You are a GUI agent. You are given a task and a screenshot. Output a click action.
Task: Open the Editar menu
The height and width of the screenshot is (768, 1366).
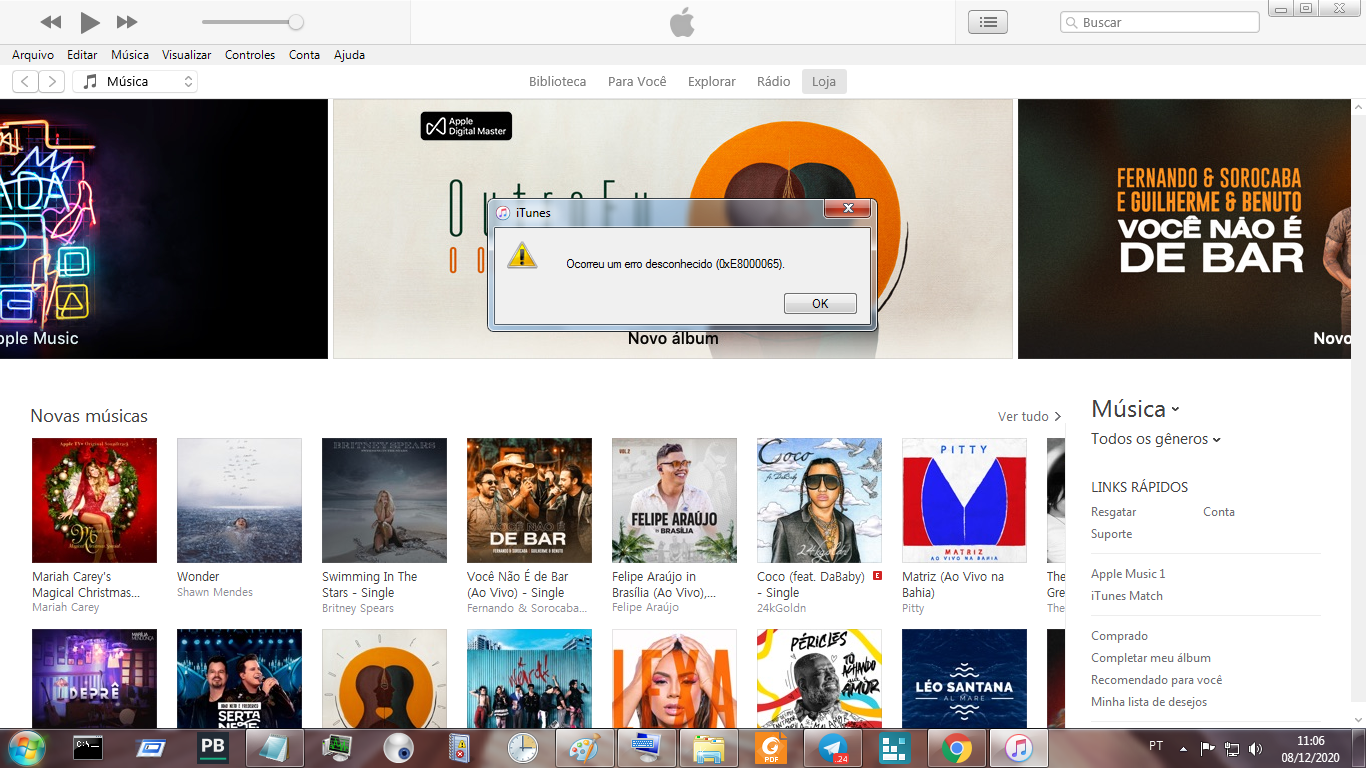point(82,55)
